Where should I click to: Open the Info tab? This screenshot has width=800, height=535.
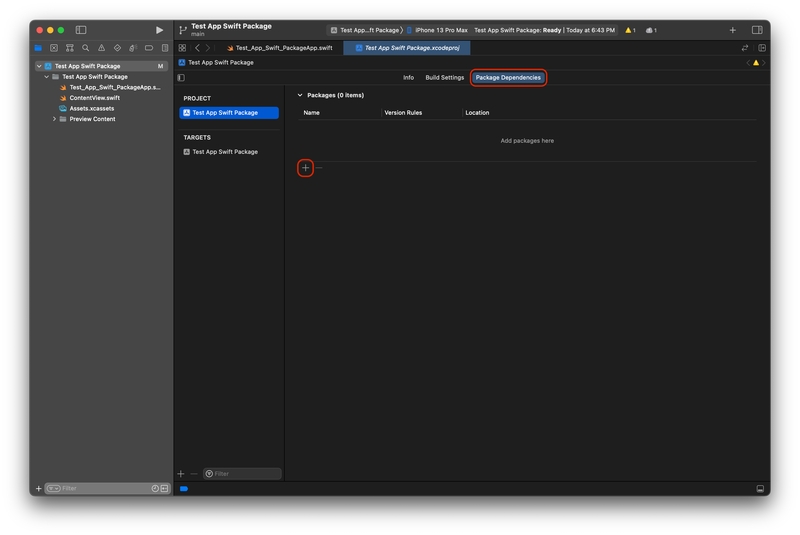tap(408, 77)
